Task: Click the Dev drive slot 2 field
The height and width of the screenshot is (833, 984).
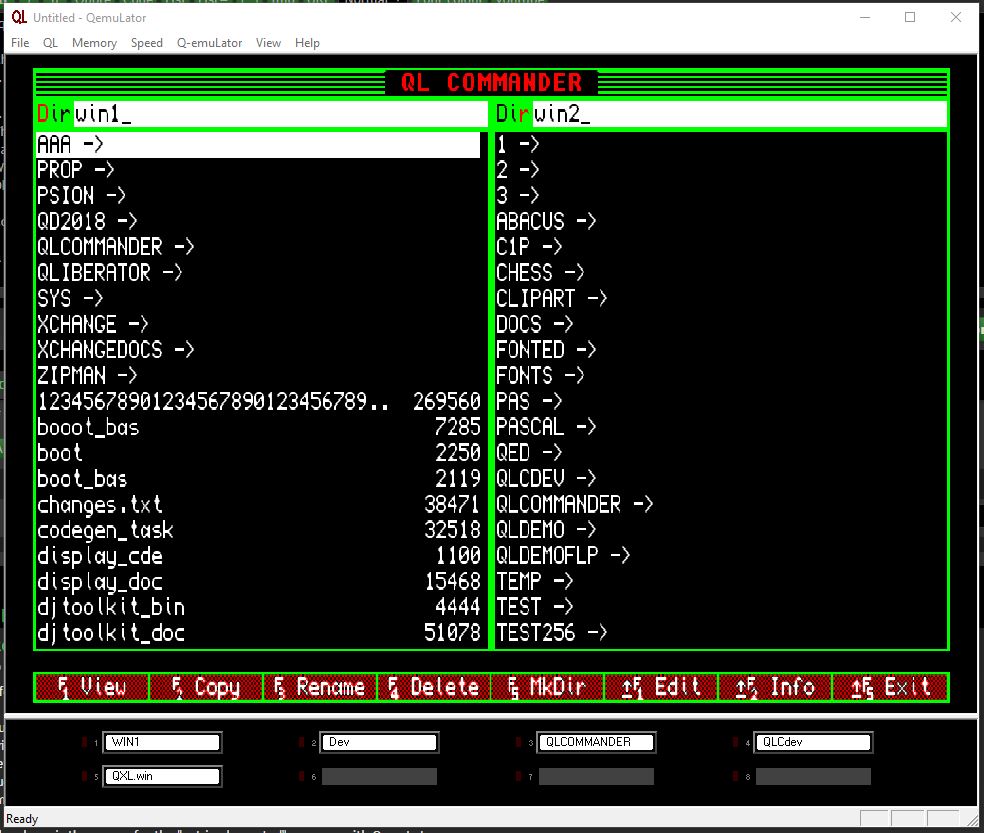Action: [x=379, y=742]
